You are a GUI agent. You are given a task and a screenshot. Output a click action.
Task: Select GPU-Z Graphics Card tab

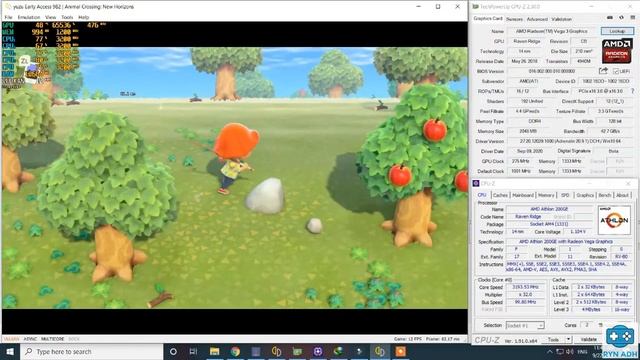click(x=488, y=19)
